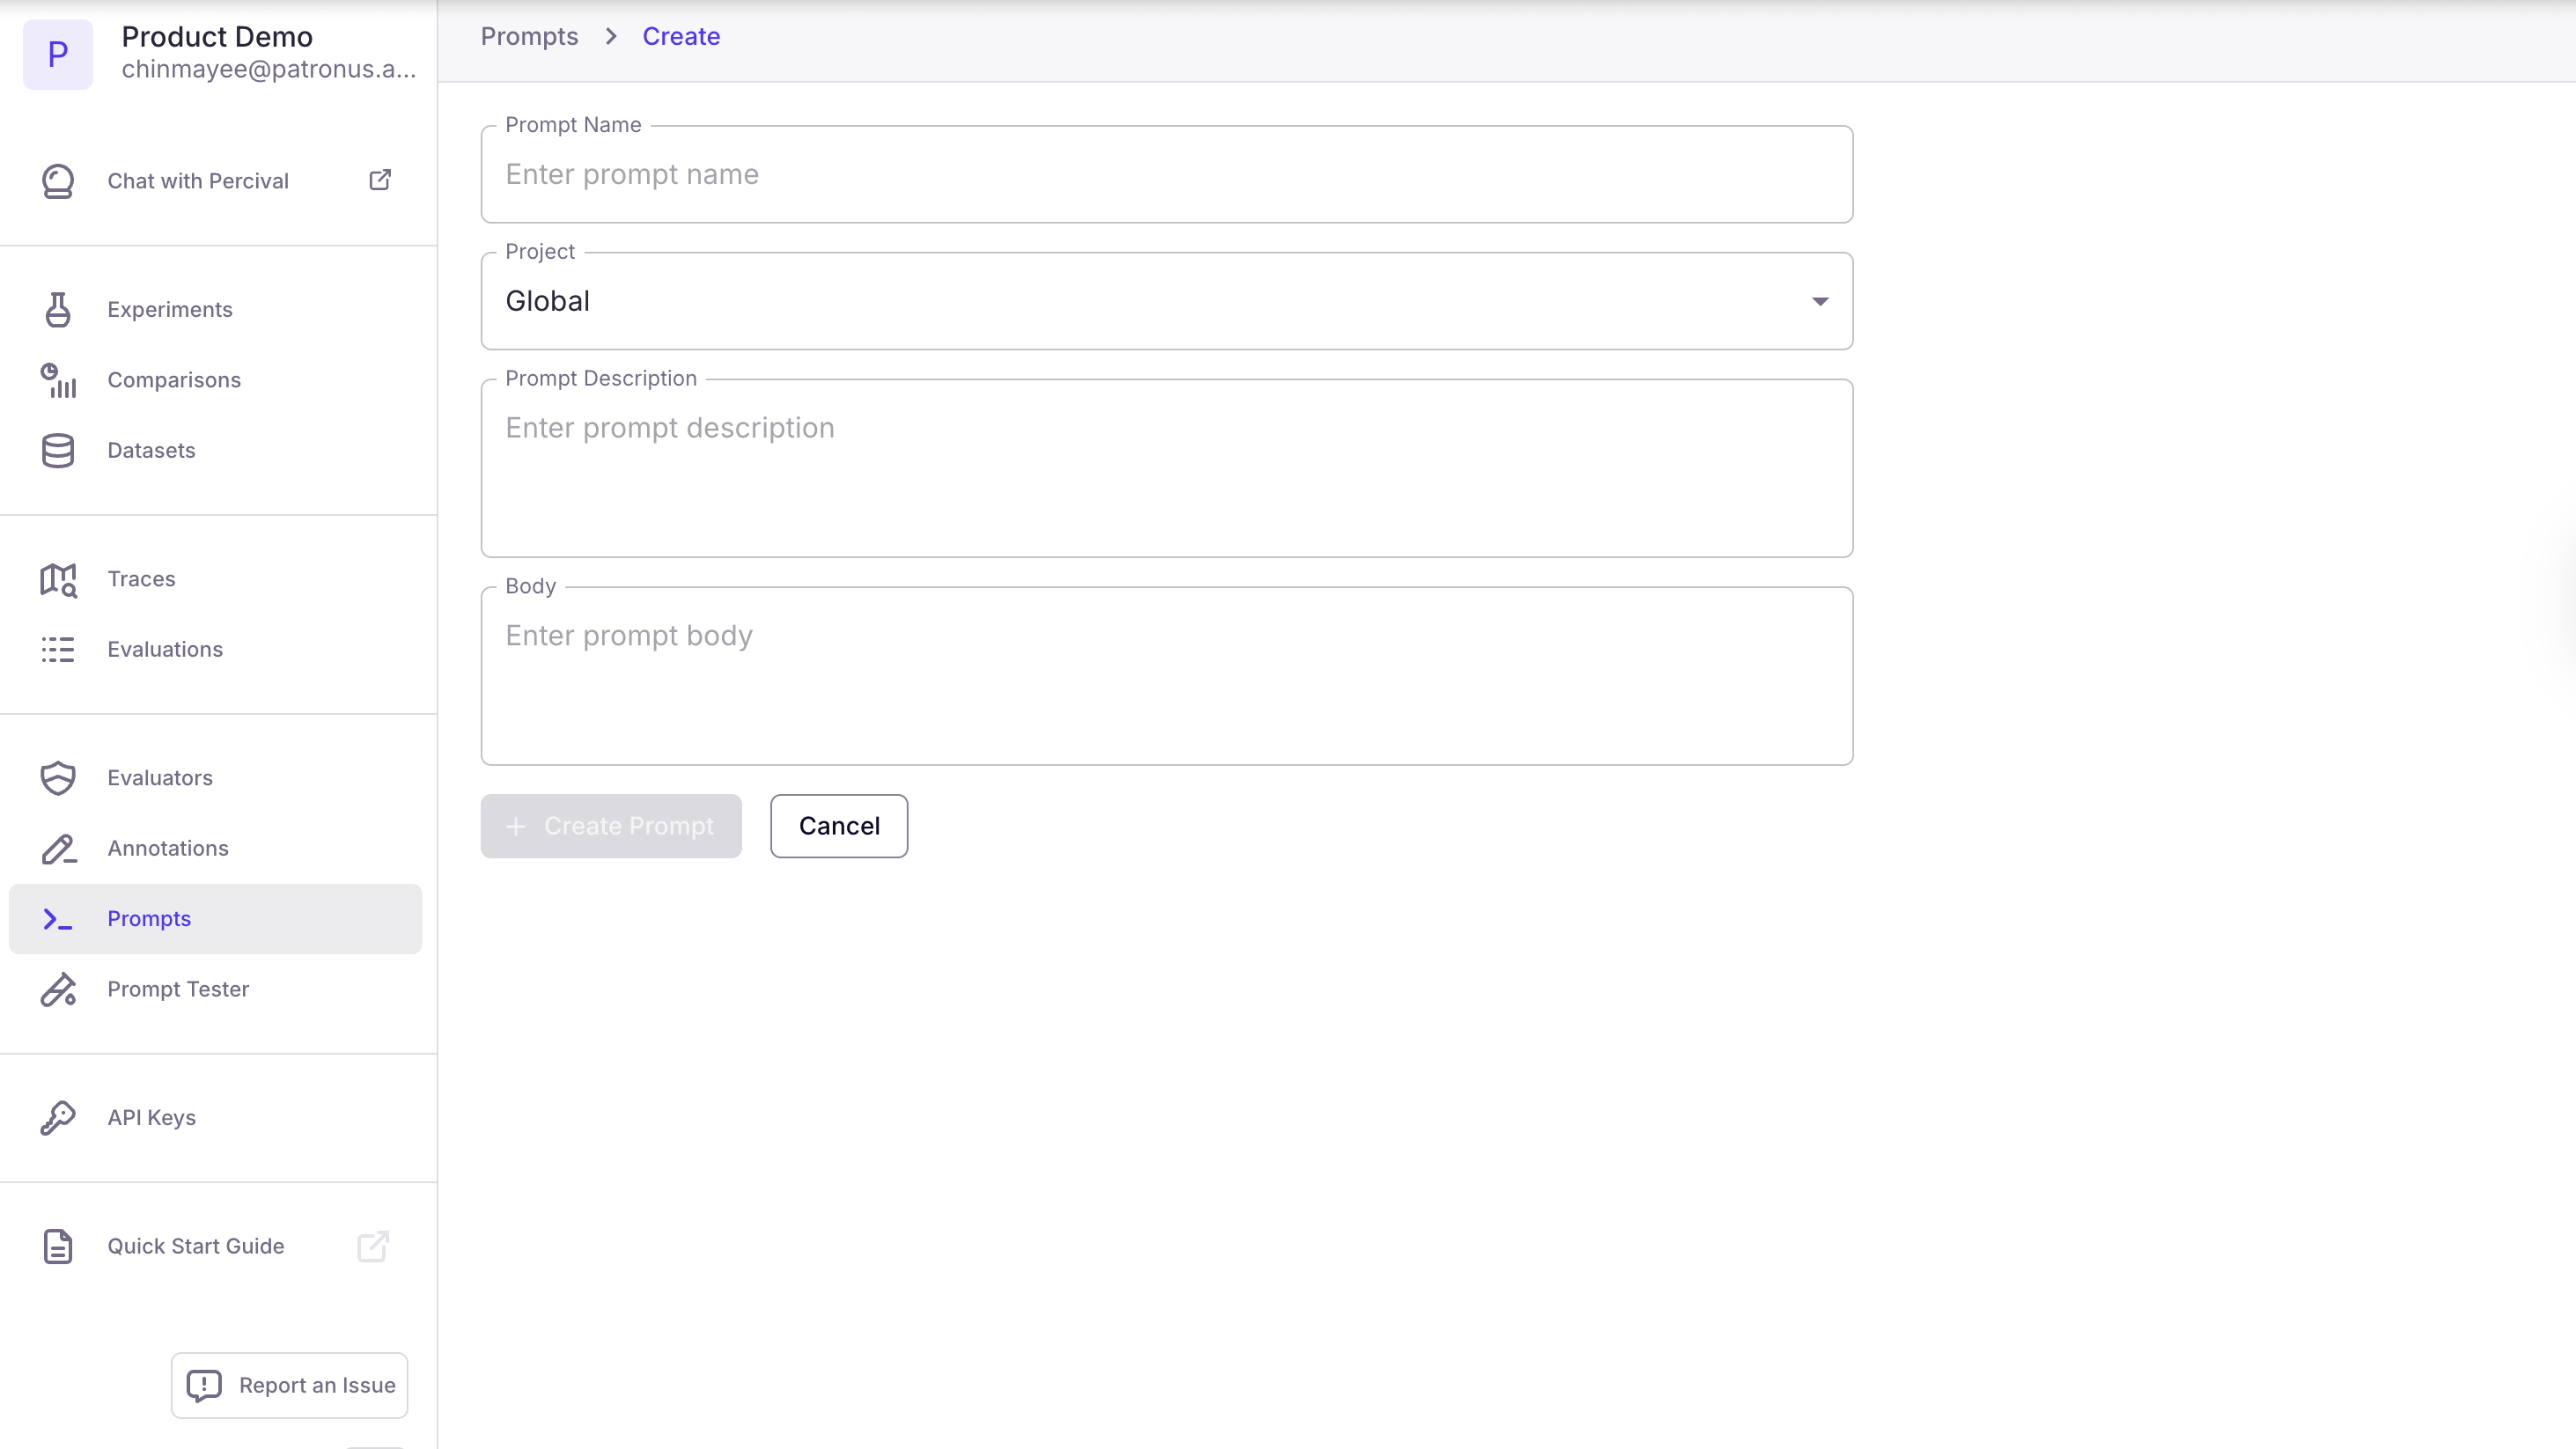Navigate to Traces
The height and width of the screenshot is (1449, 2576).
pyautogui.click(x=215, y=579)
